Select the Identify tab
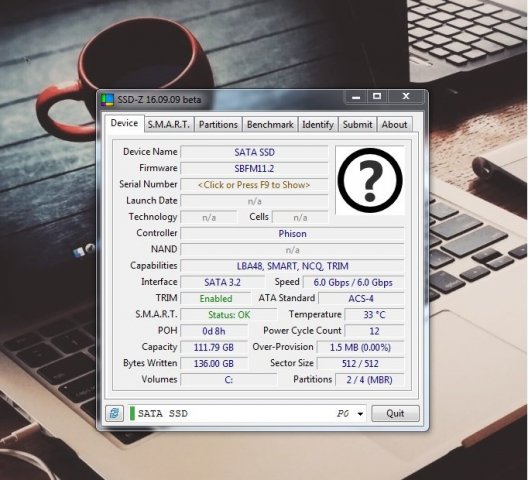Viewport: 528px width, 480px height. pos(318,125)
